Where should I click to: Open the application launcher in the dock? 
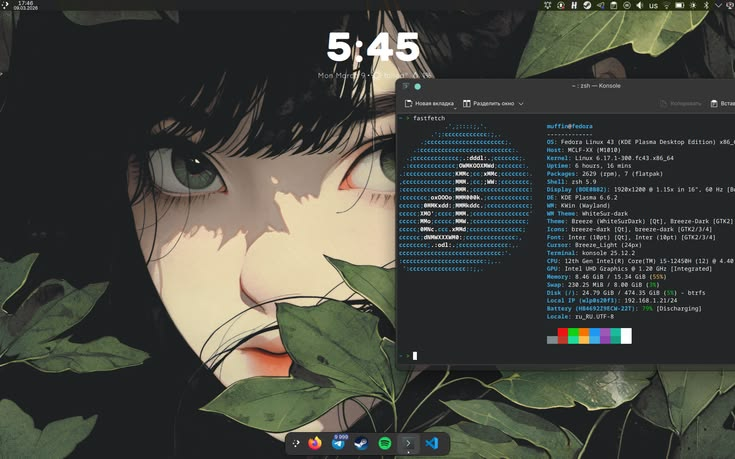296,443
